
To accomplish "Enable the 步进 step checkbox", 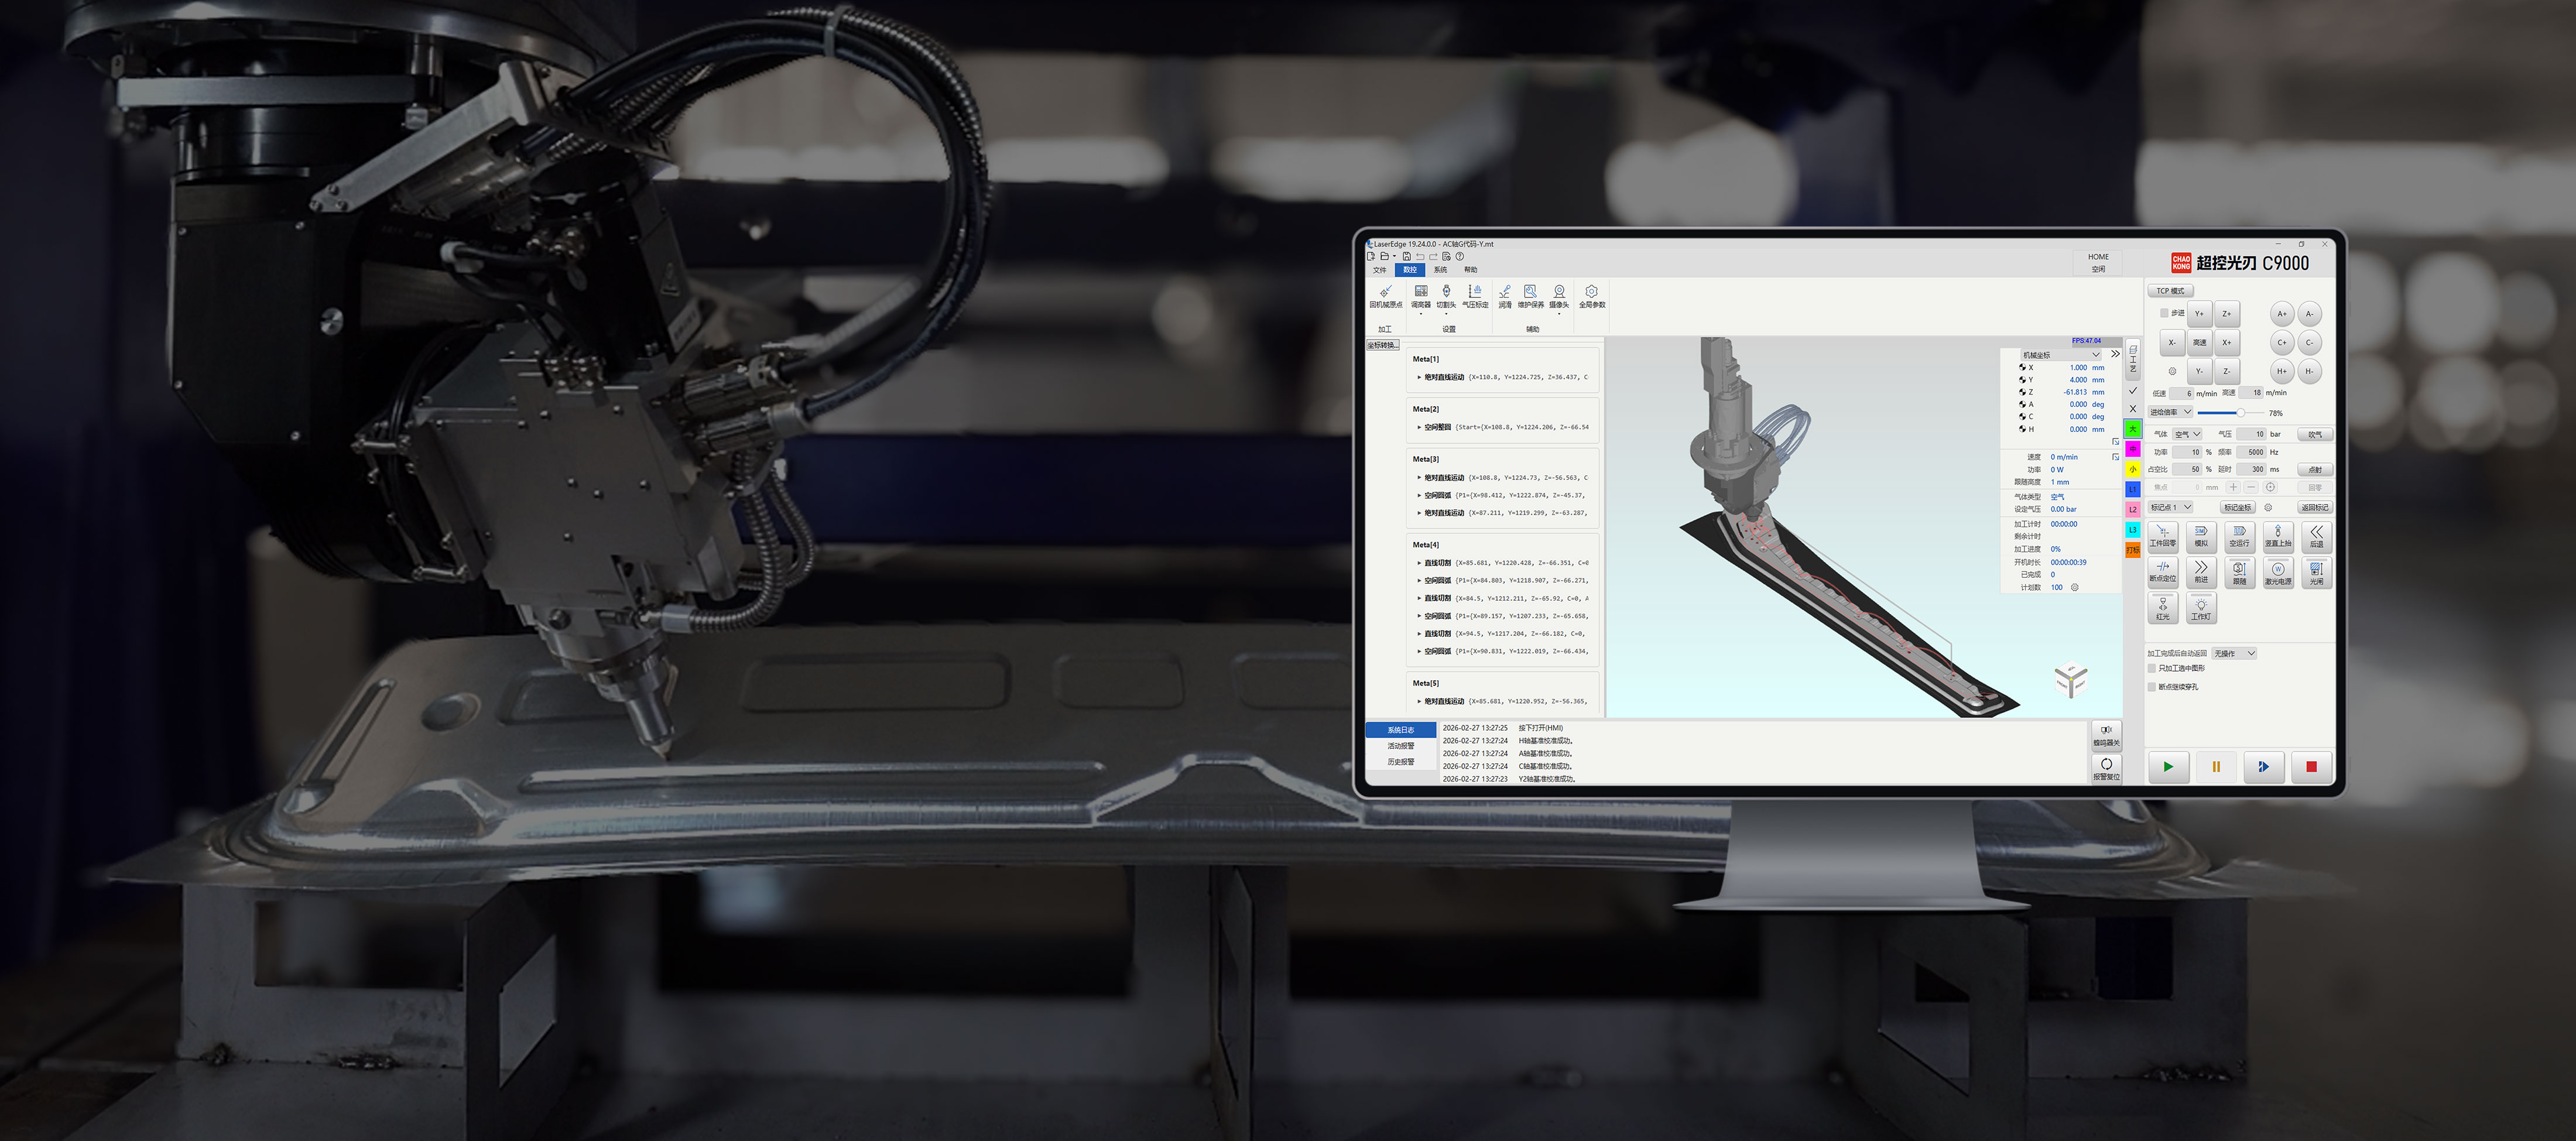I will click(2164, 313).
